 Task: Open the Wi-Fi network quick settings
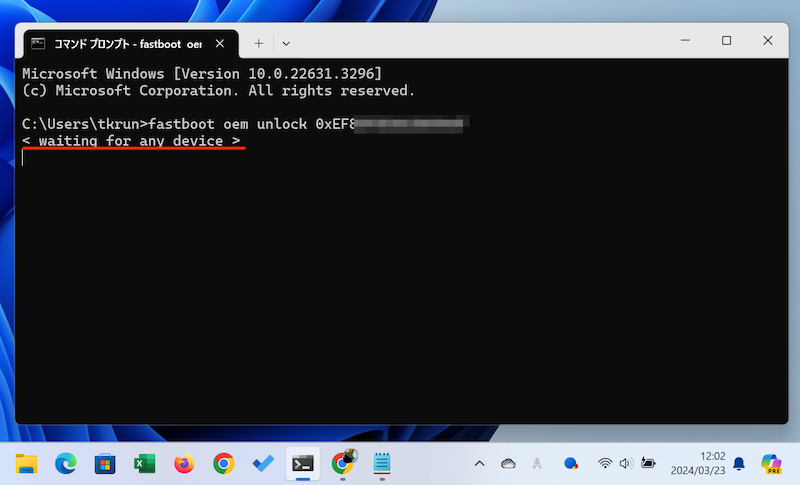pyautogui.click(x=605, y=463)
